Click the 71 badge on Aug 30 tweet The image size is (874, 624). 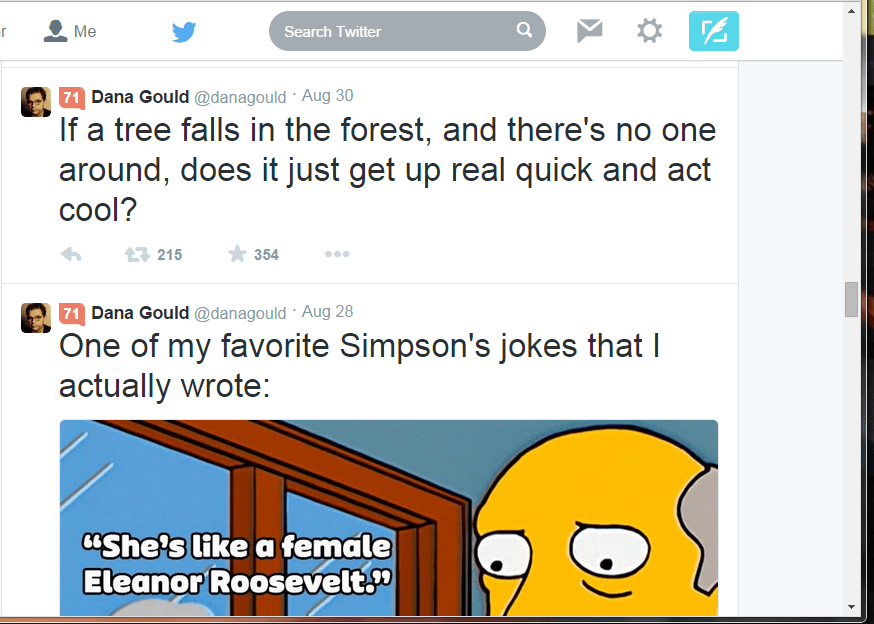(71, 97)
